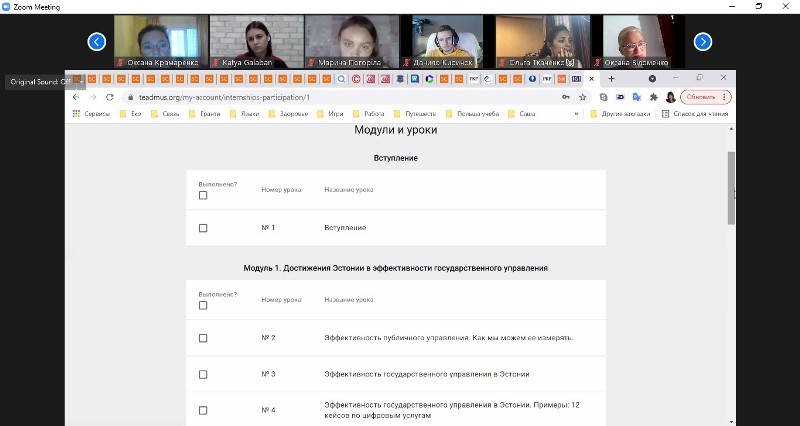Click the scrollbar up arrow
Screen dimensions: 800x426
point(731,129)
